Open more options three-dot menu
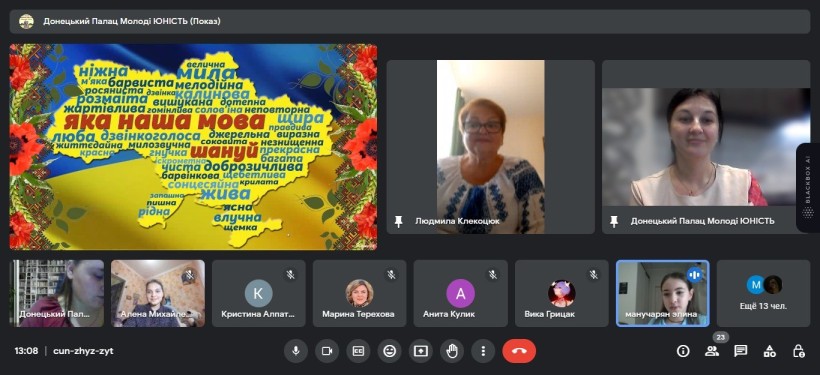The height and width of the screenshot is (375, 820). click(x=483, y=351)
